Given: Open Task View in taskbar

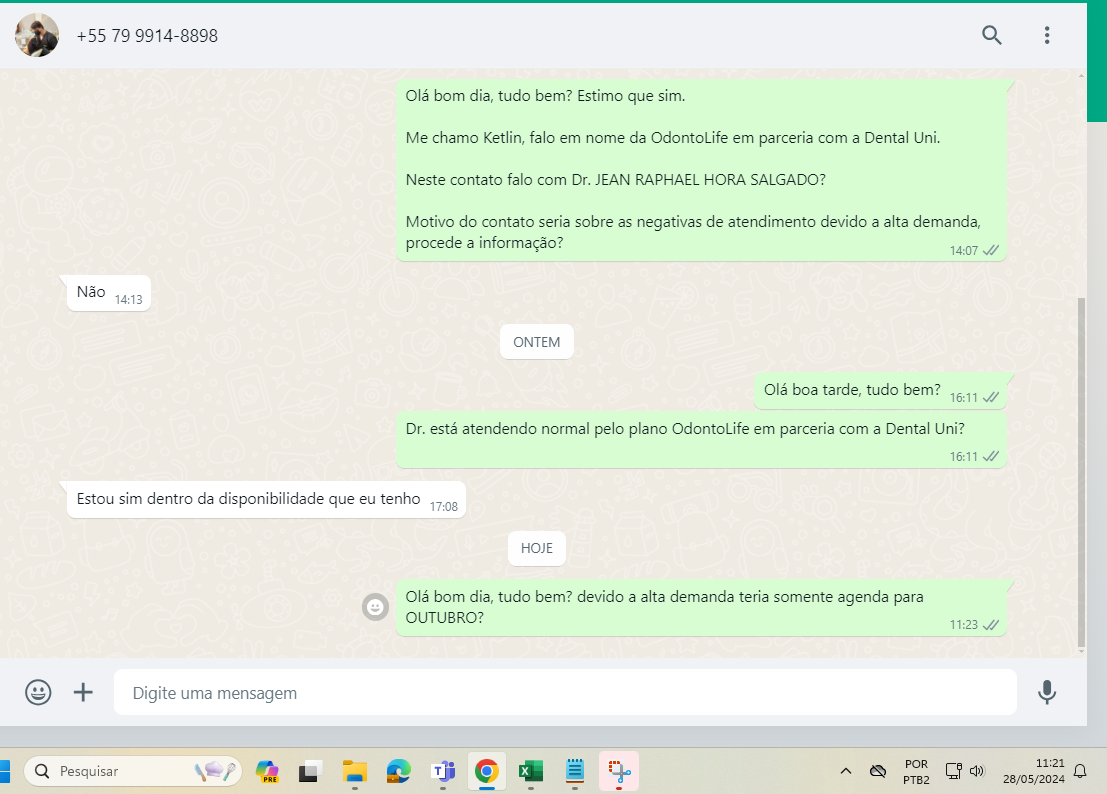Looking at the screenshot, I should [x=310, y=771].
